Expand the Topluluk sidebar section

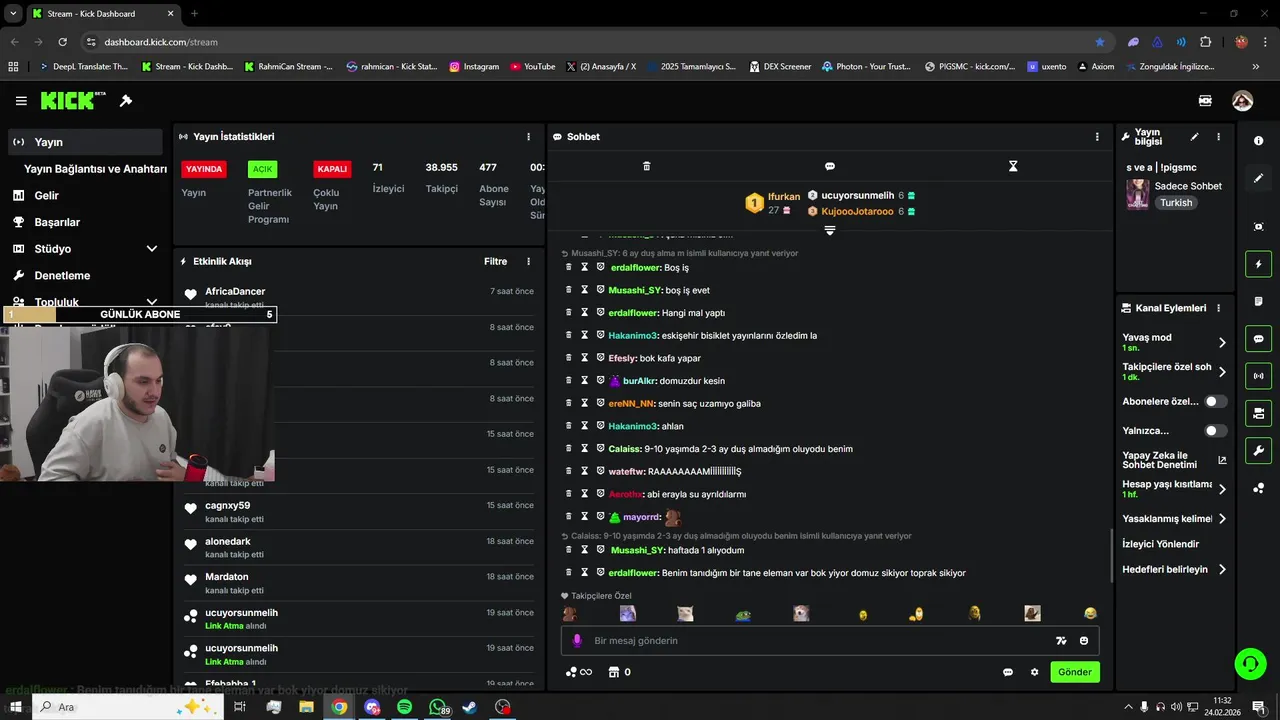(x=152, y=302)
